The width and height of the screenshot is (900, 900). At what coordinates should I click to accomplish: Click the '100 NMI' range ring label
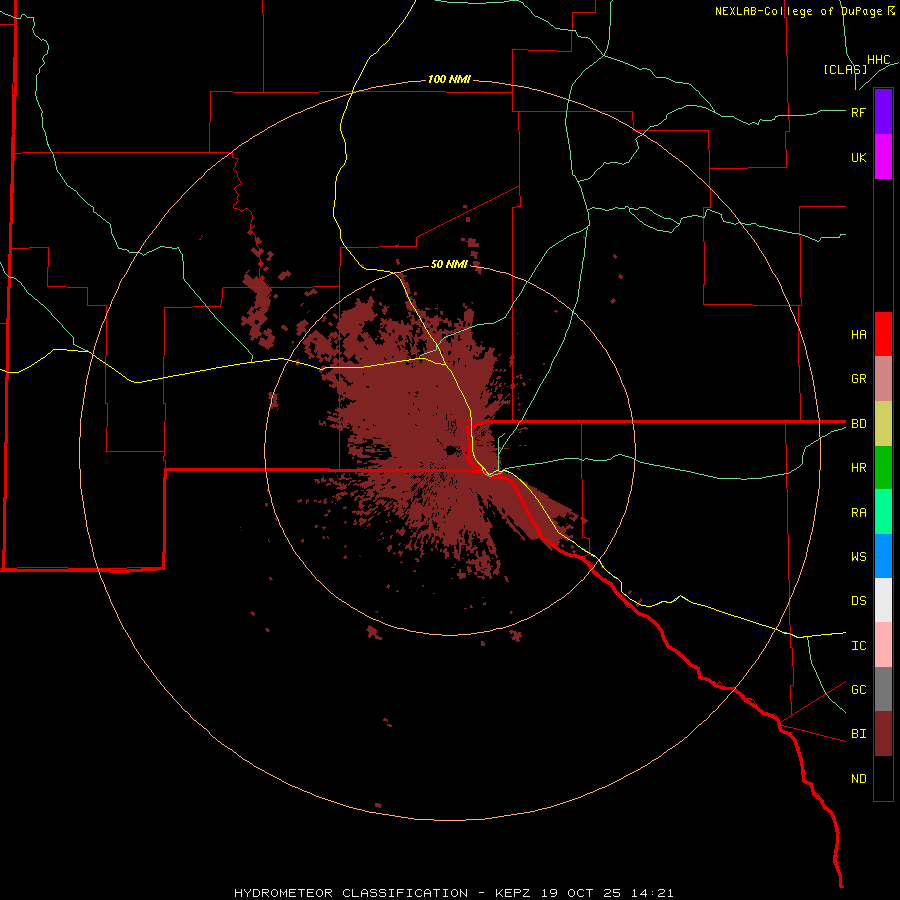pos(449,79)
